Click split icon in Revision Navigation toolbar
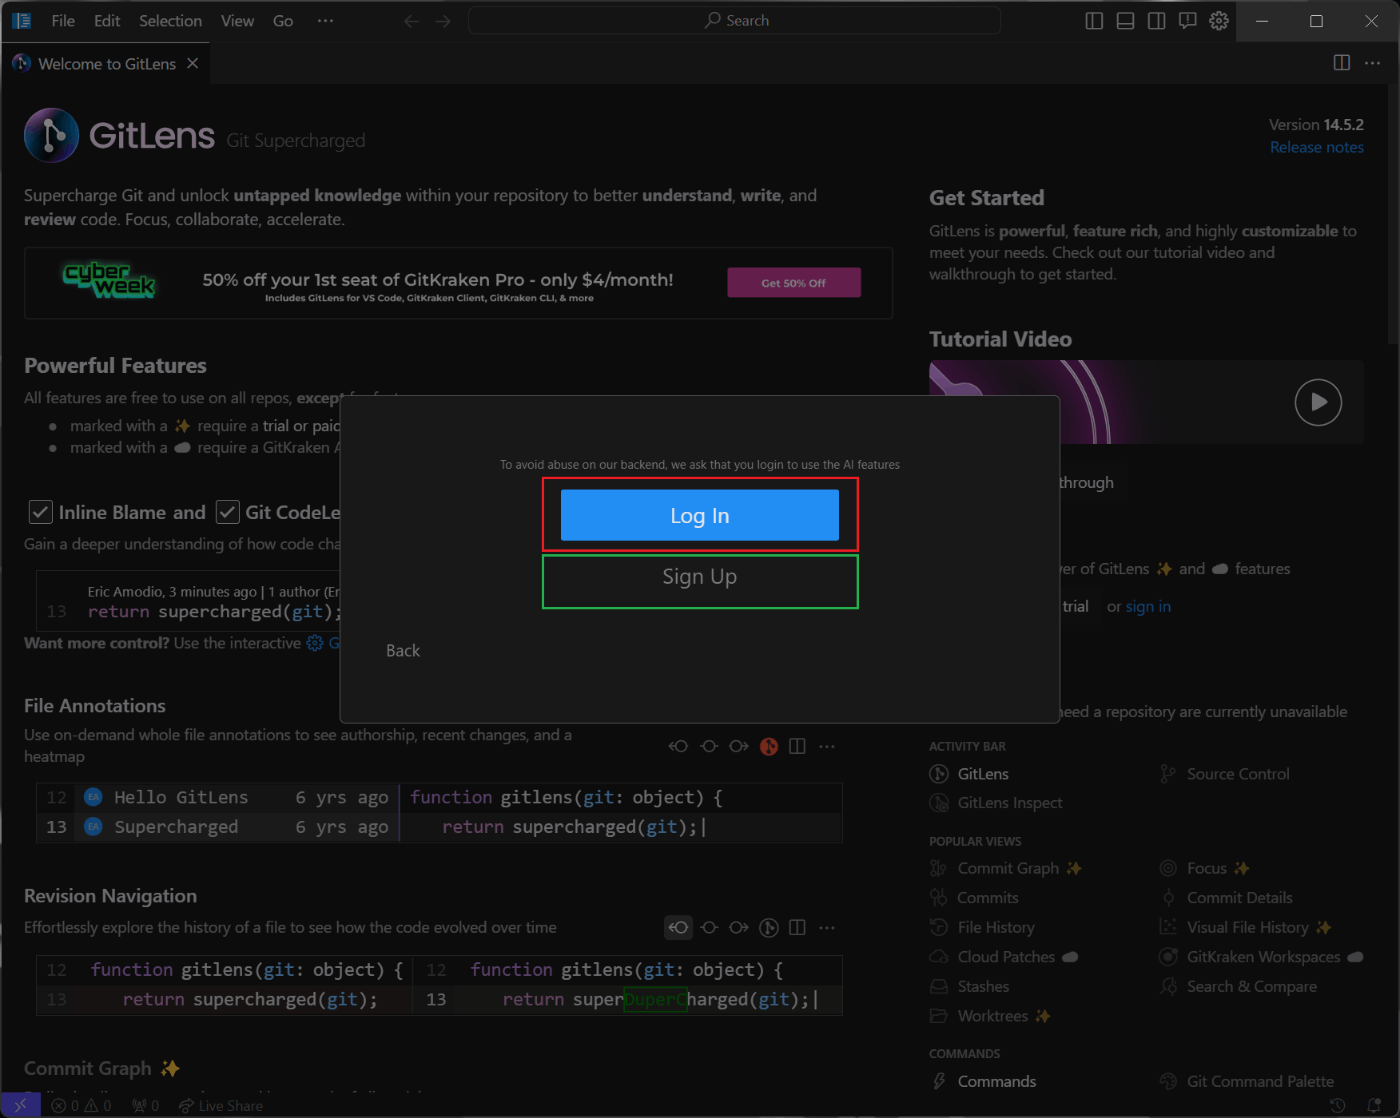 [797, 927]
